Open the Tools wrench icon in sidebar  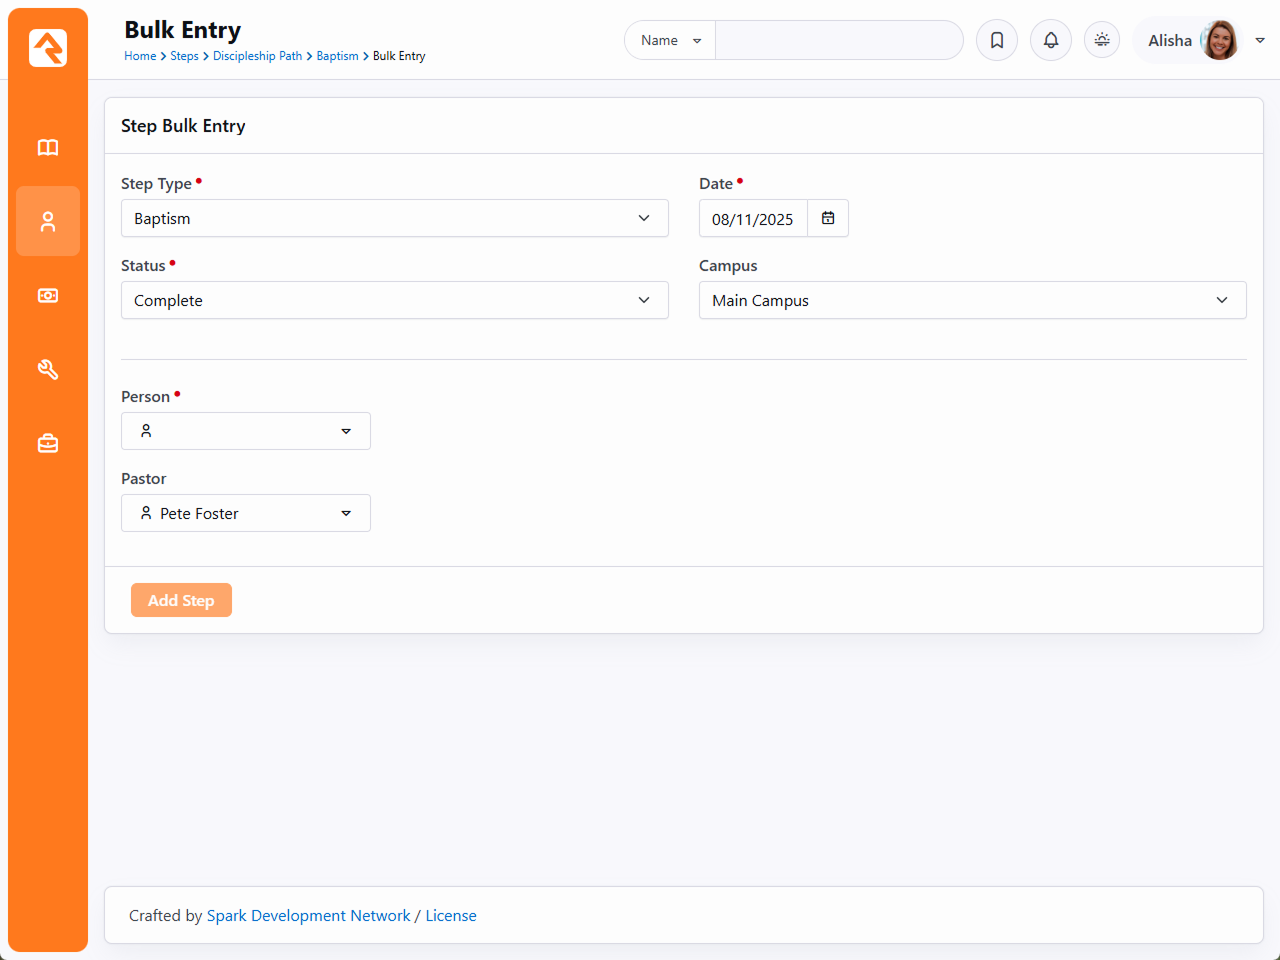click(48, 370)
